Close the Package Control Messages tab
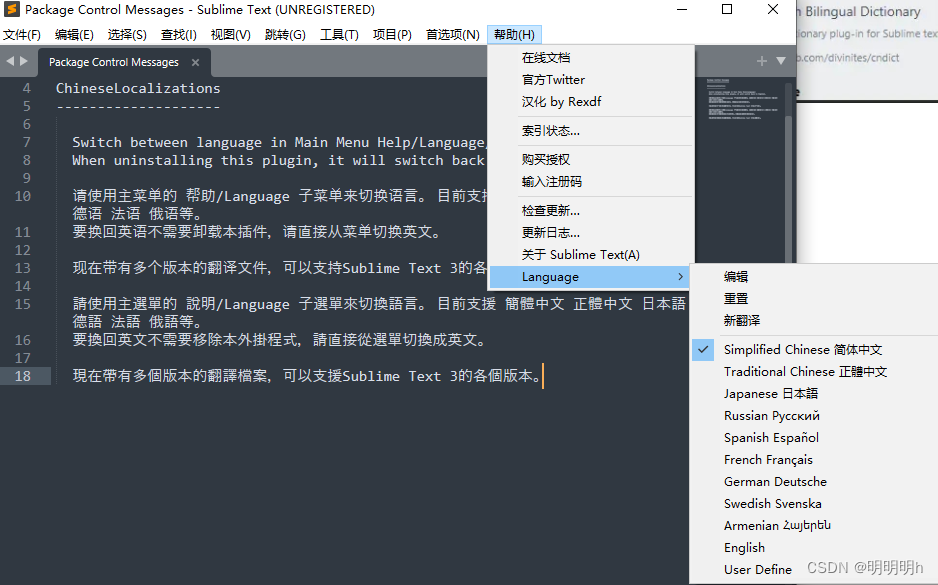This screenshot has height=585, width=938. click(195, 61)
